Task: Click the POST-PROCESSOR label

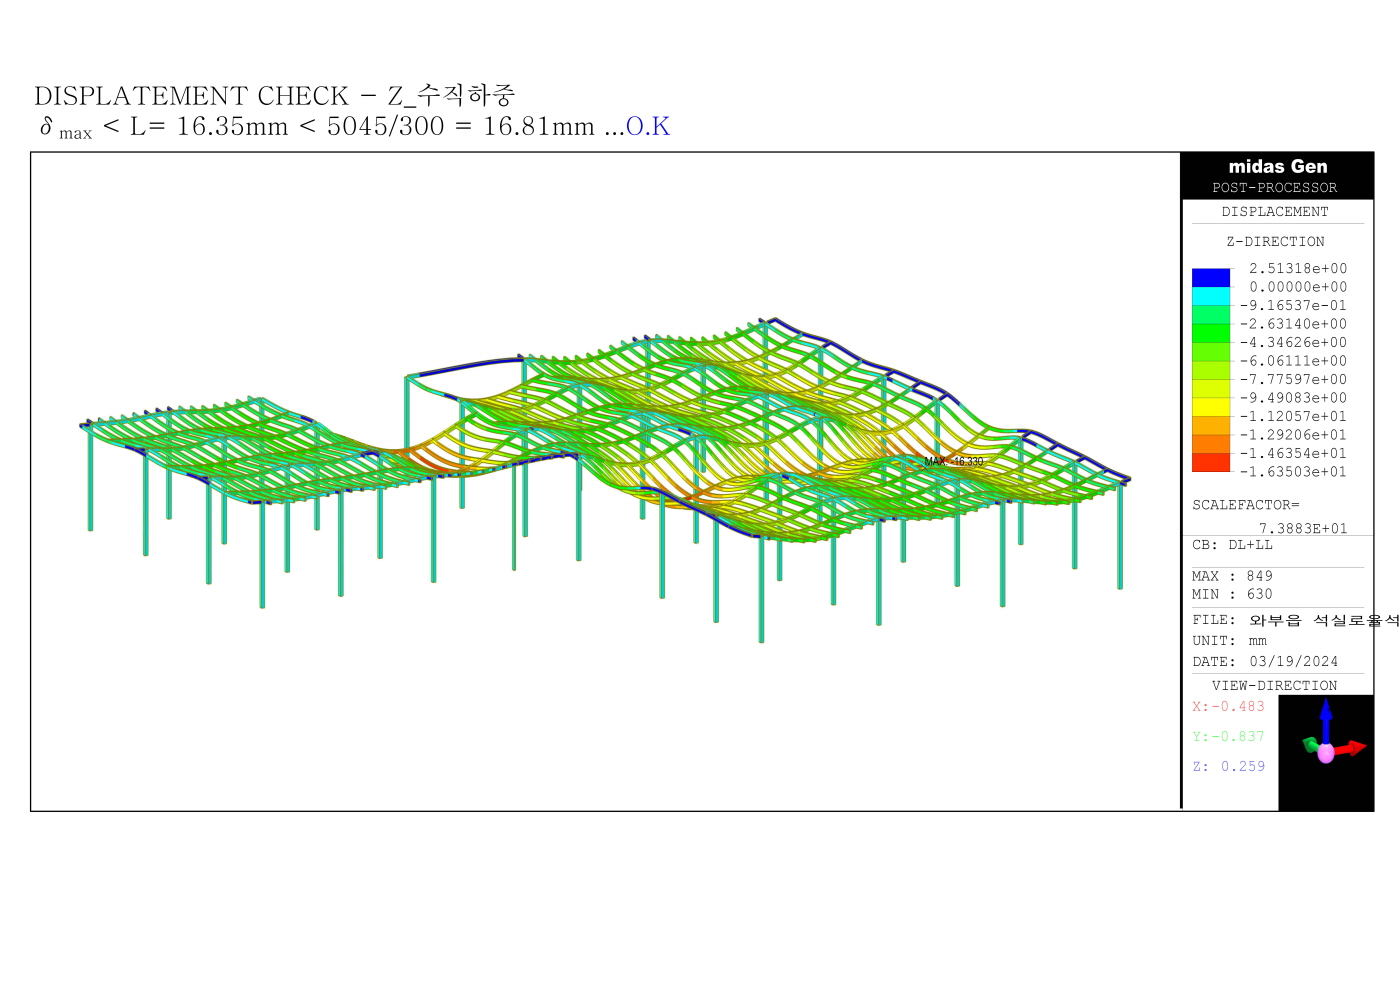Action: pos(1274,188)
